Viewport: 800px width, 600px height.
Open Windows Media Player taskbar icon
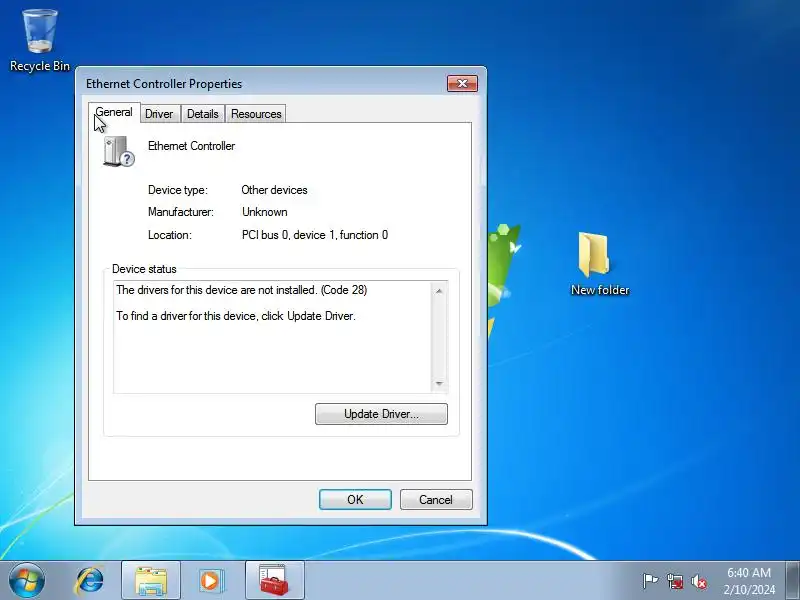coord(210,581)
